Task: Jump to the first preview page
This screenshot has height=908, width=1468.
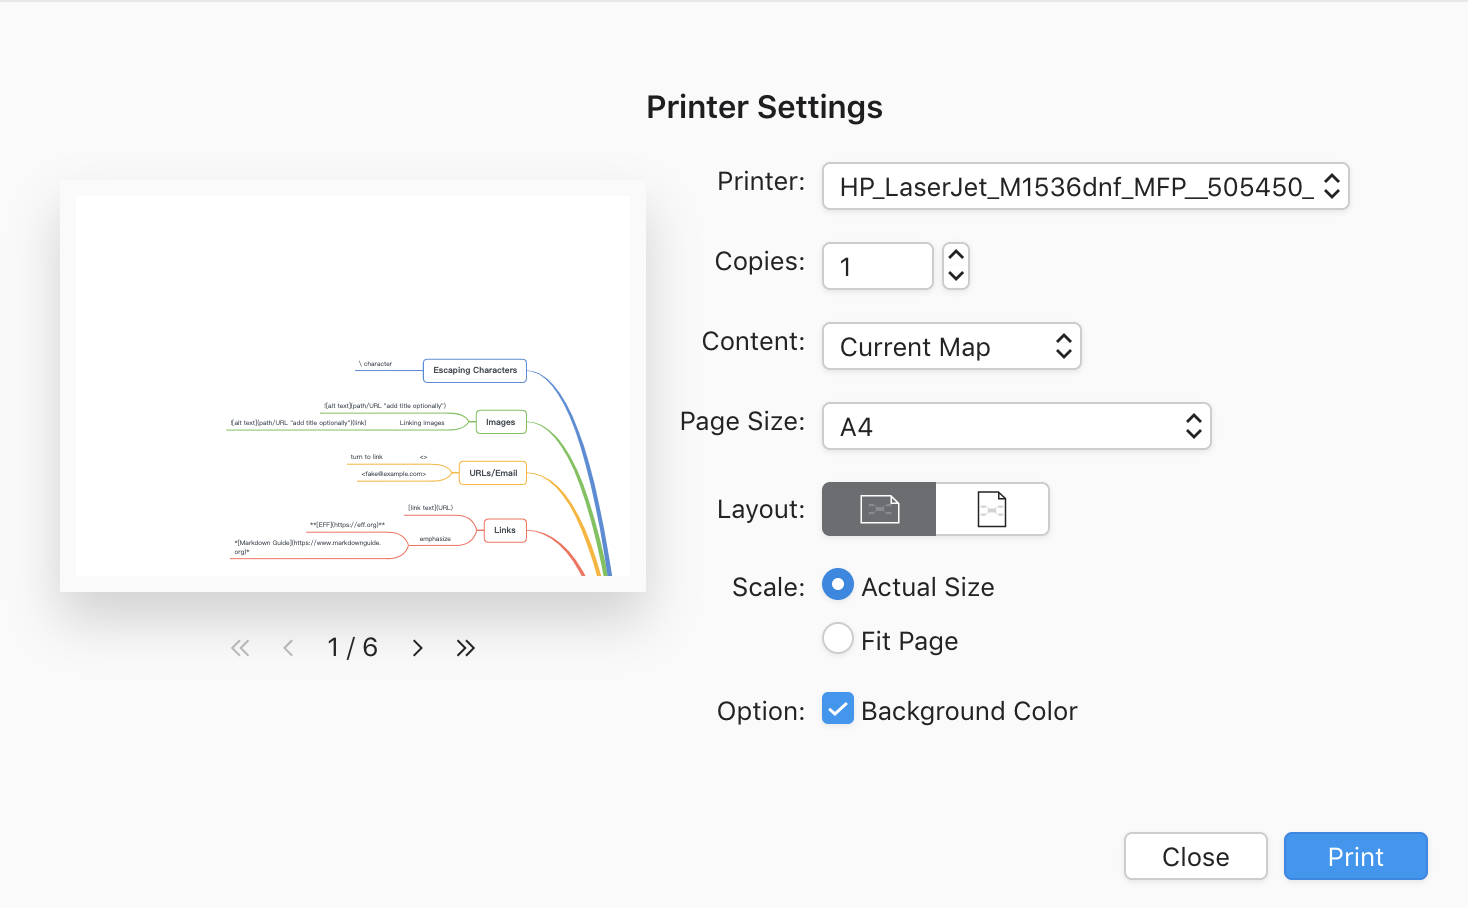Action: coord(240,648)
